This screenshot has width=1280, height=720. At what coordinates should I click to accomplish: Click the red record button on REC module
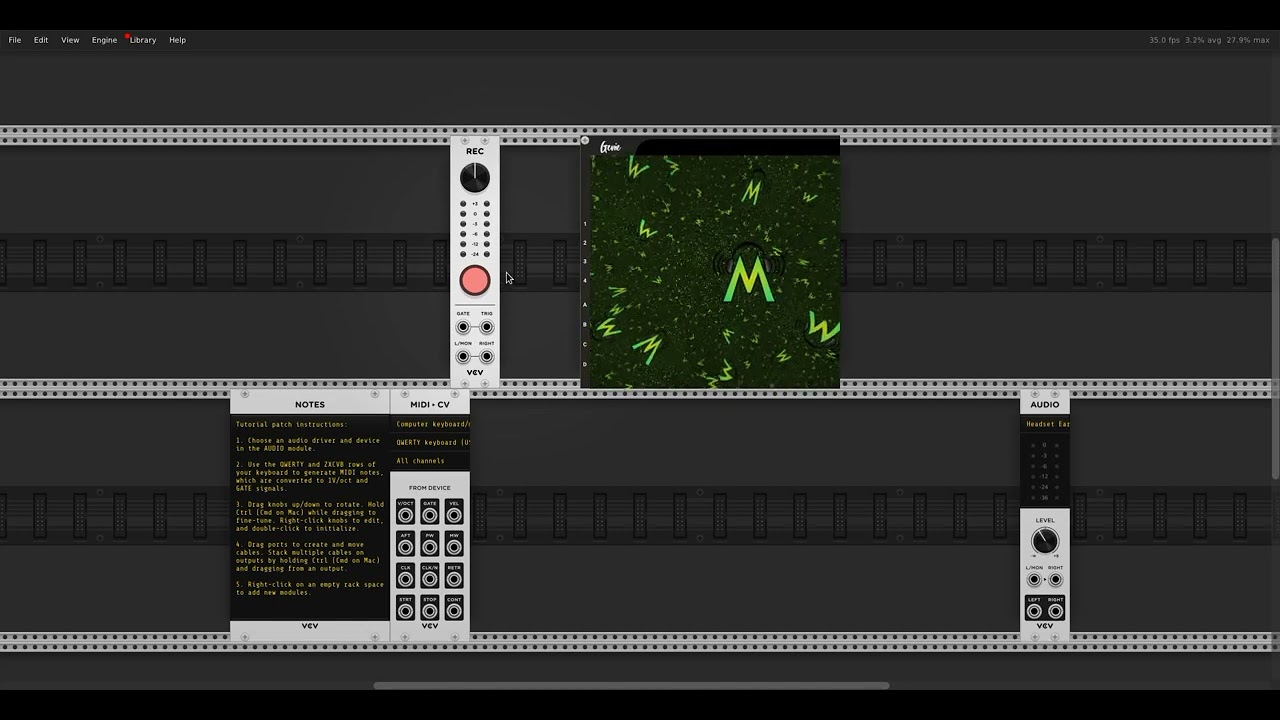(x=475, y=281)
